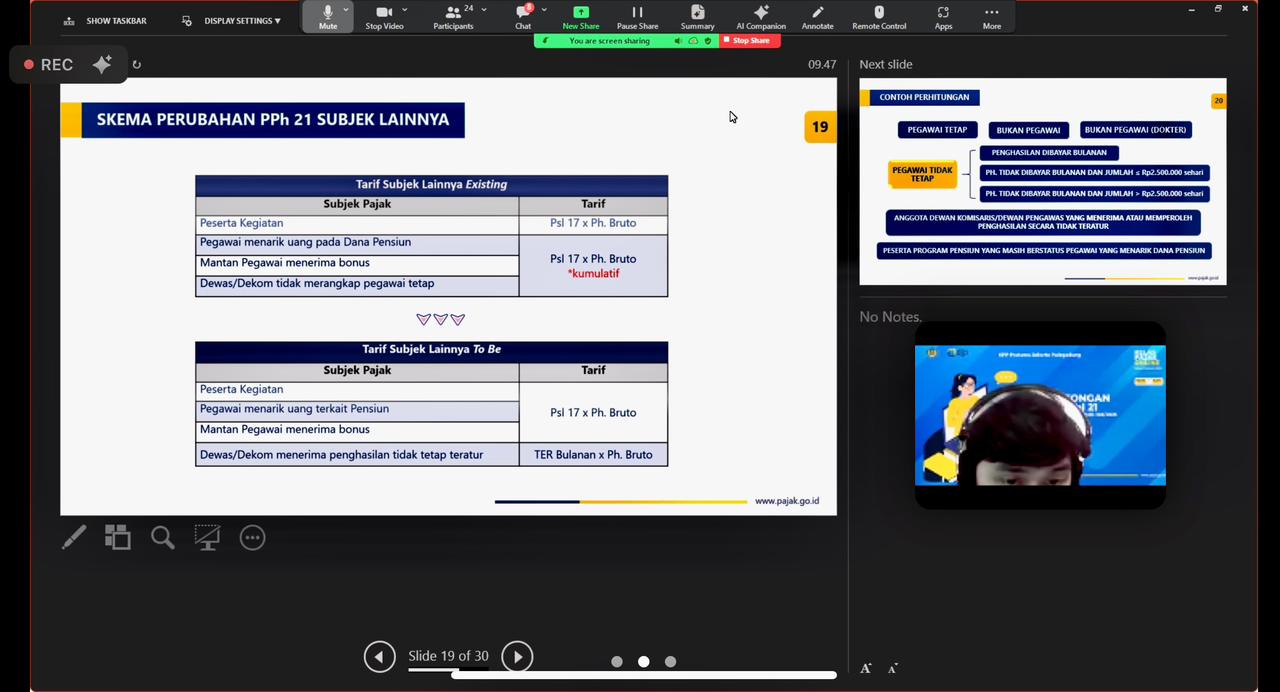
Task: Open the Display Settings dropdown
Action: tap(234, 21)
